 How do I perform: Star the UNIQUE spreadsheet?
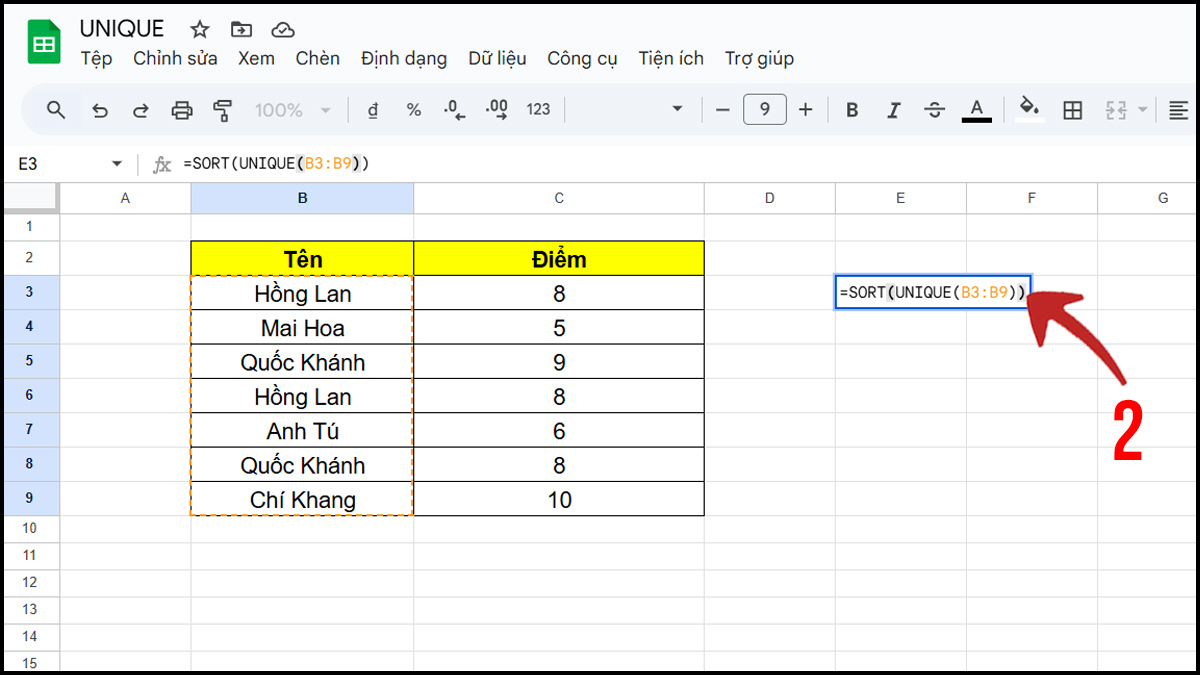(x=199, y=29)
